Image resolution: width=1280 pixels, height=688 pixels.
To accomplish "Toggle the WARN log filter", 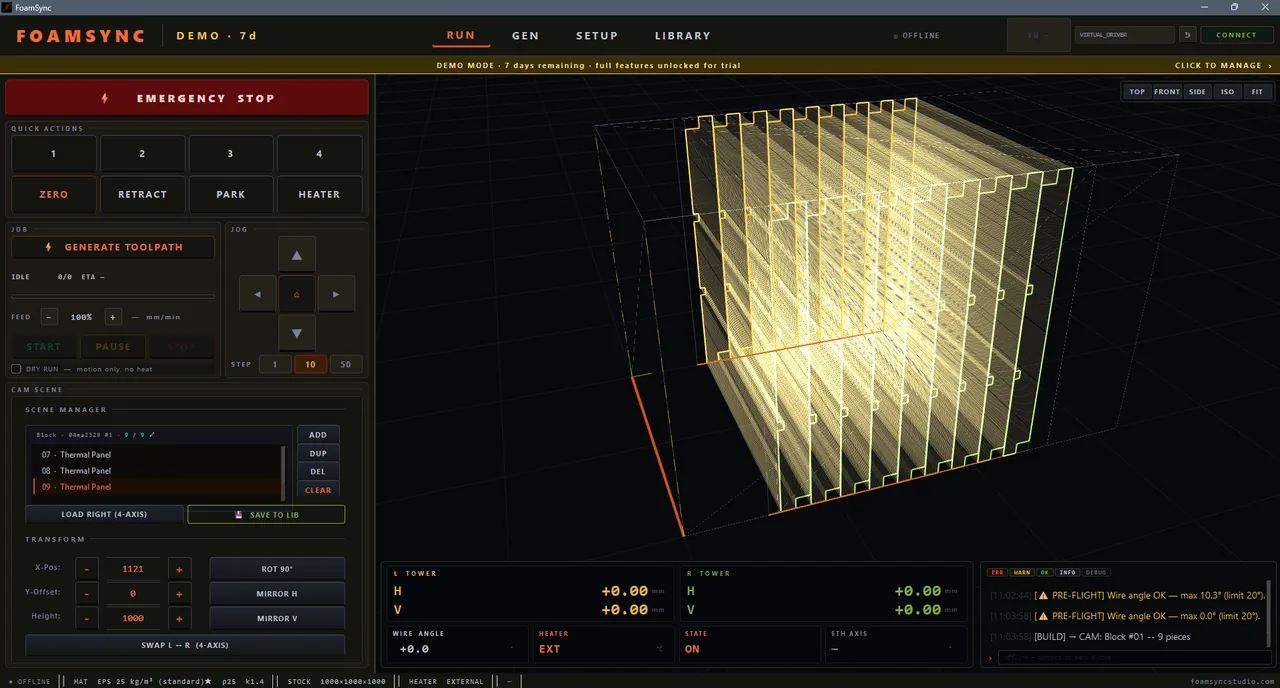I will point(1022,573).
